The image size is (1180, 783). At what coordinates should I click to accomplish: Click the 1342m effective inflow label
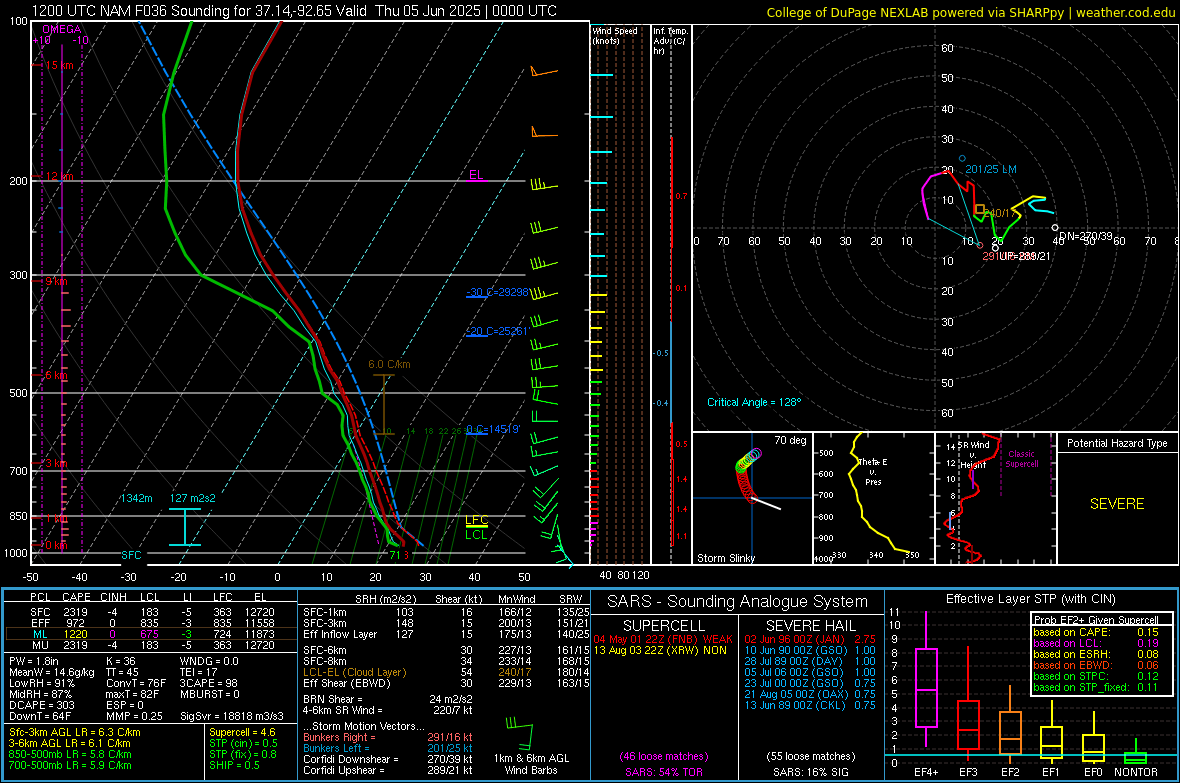[136, 498]
